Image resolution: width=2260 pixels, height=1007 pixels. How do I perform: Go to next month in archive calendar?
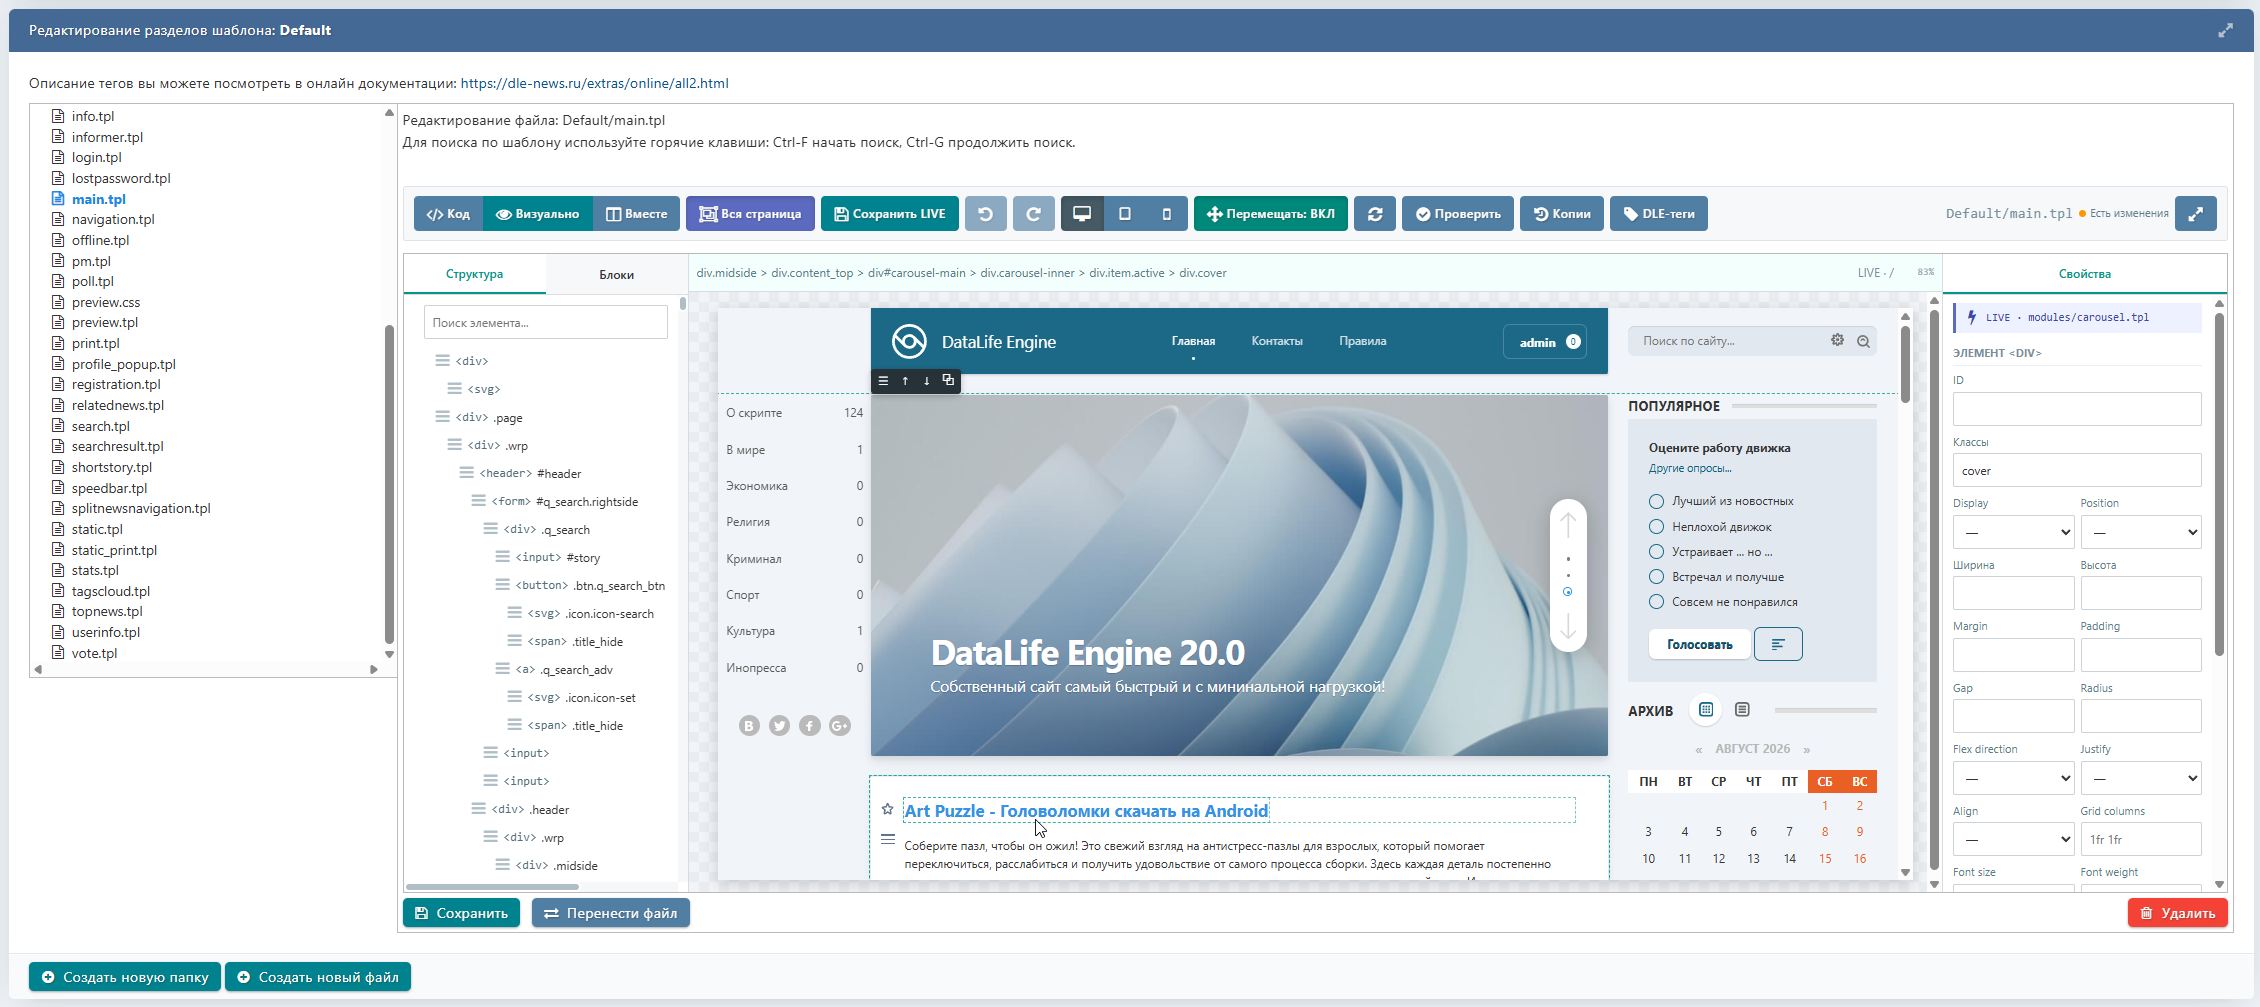pos(1806,750)
